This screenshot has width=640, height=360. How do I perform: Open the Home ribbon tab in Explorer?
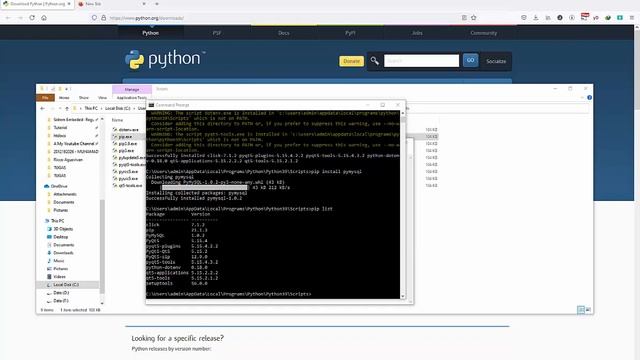tap(64, 98)
